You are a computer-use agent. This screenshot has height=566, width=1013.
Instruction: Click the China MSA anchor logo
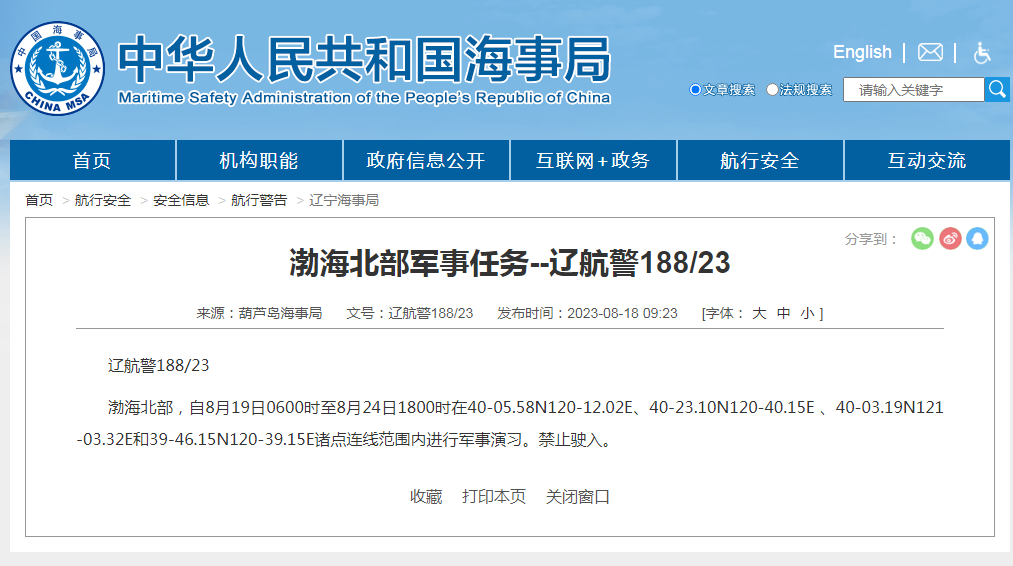click(57, 68)
